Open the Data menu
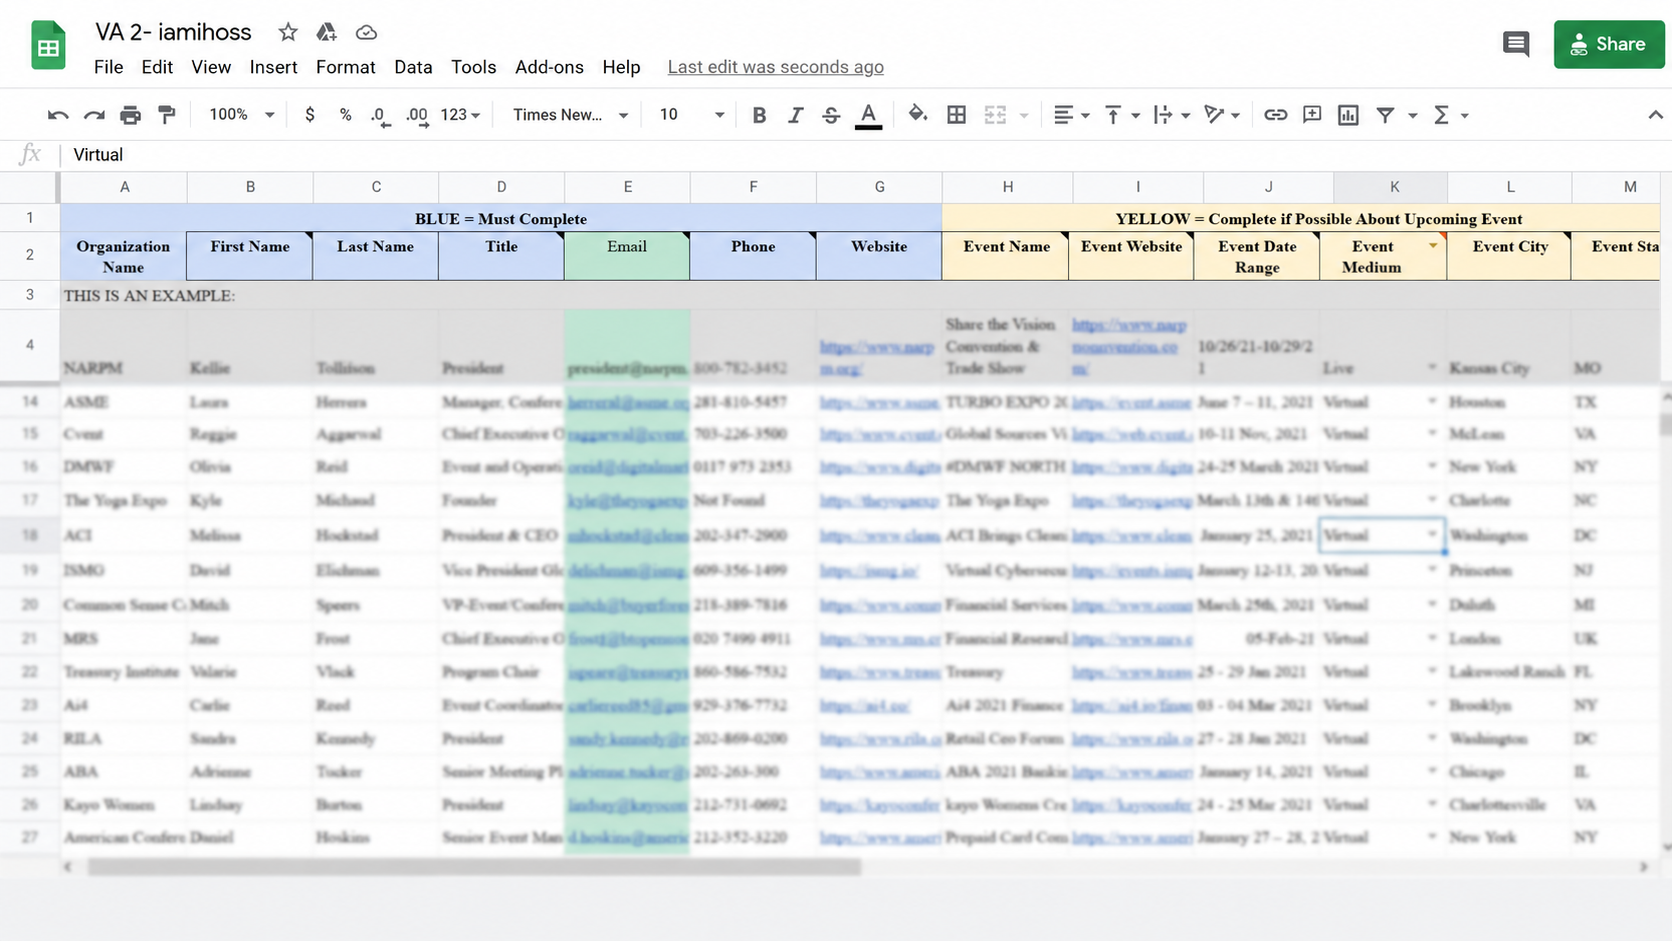The width and height of the screenshot is (1672, 941). [413, 67]
